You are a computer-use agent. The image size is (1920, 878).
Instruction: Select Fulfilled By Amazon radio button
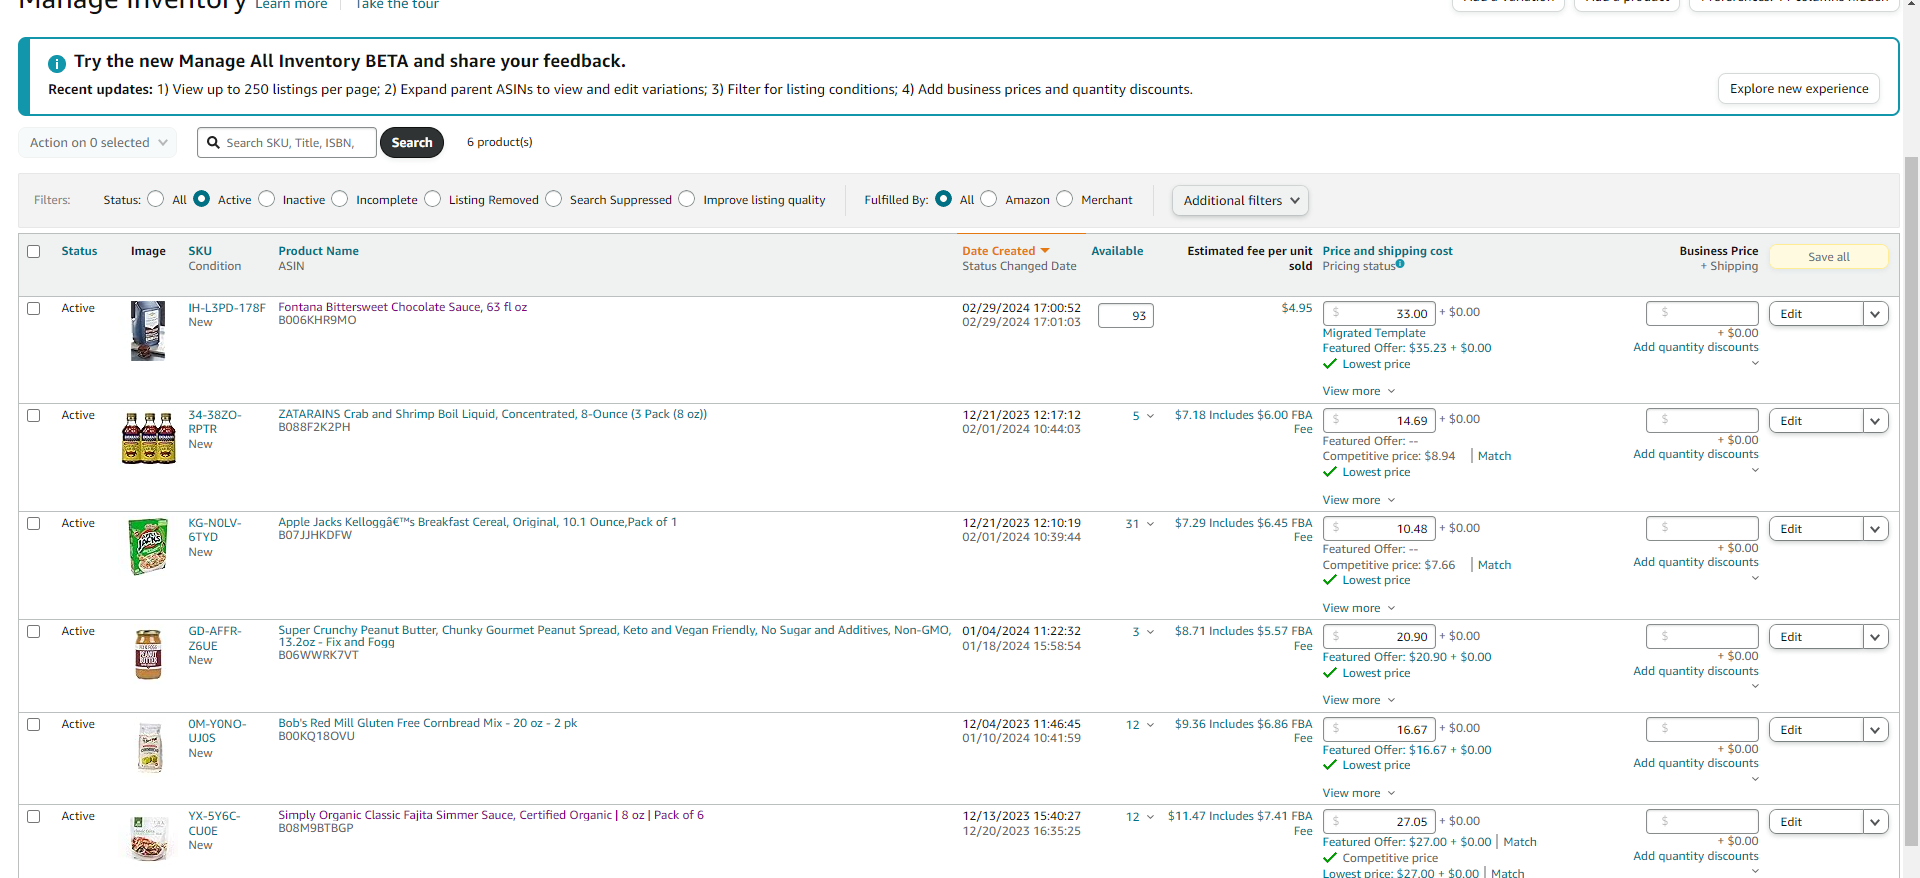[989, 199]
